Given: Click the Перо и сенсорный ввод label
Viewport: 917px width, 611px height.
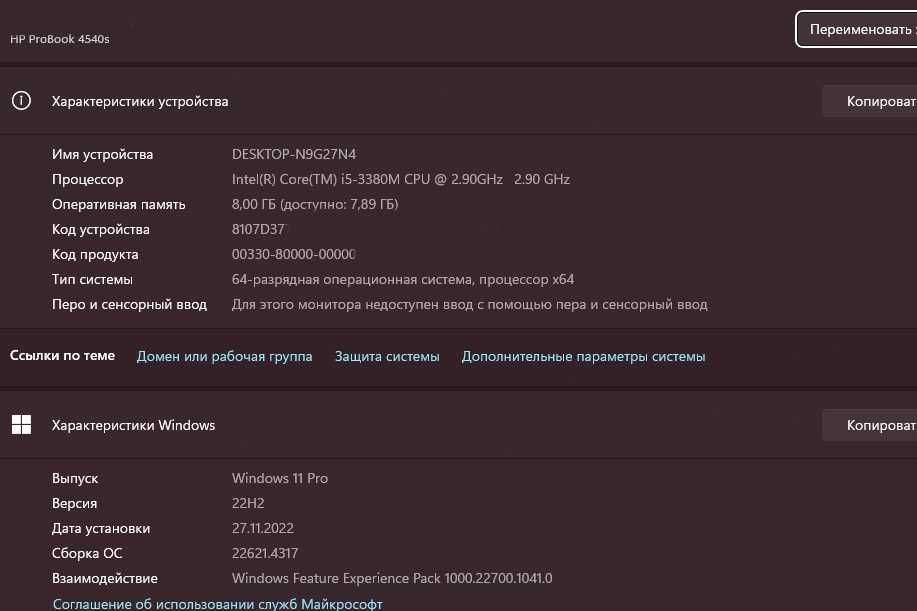Looking at the screenshot, I should (129, 305).
